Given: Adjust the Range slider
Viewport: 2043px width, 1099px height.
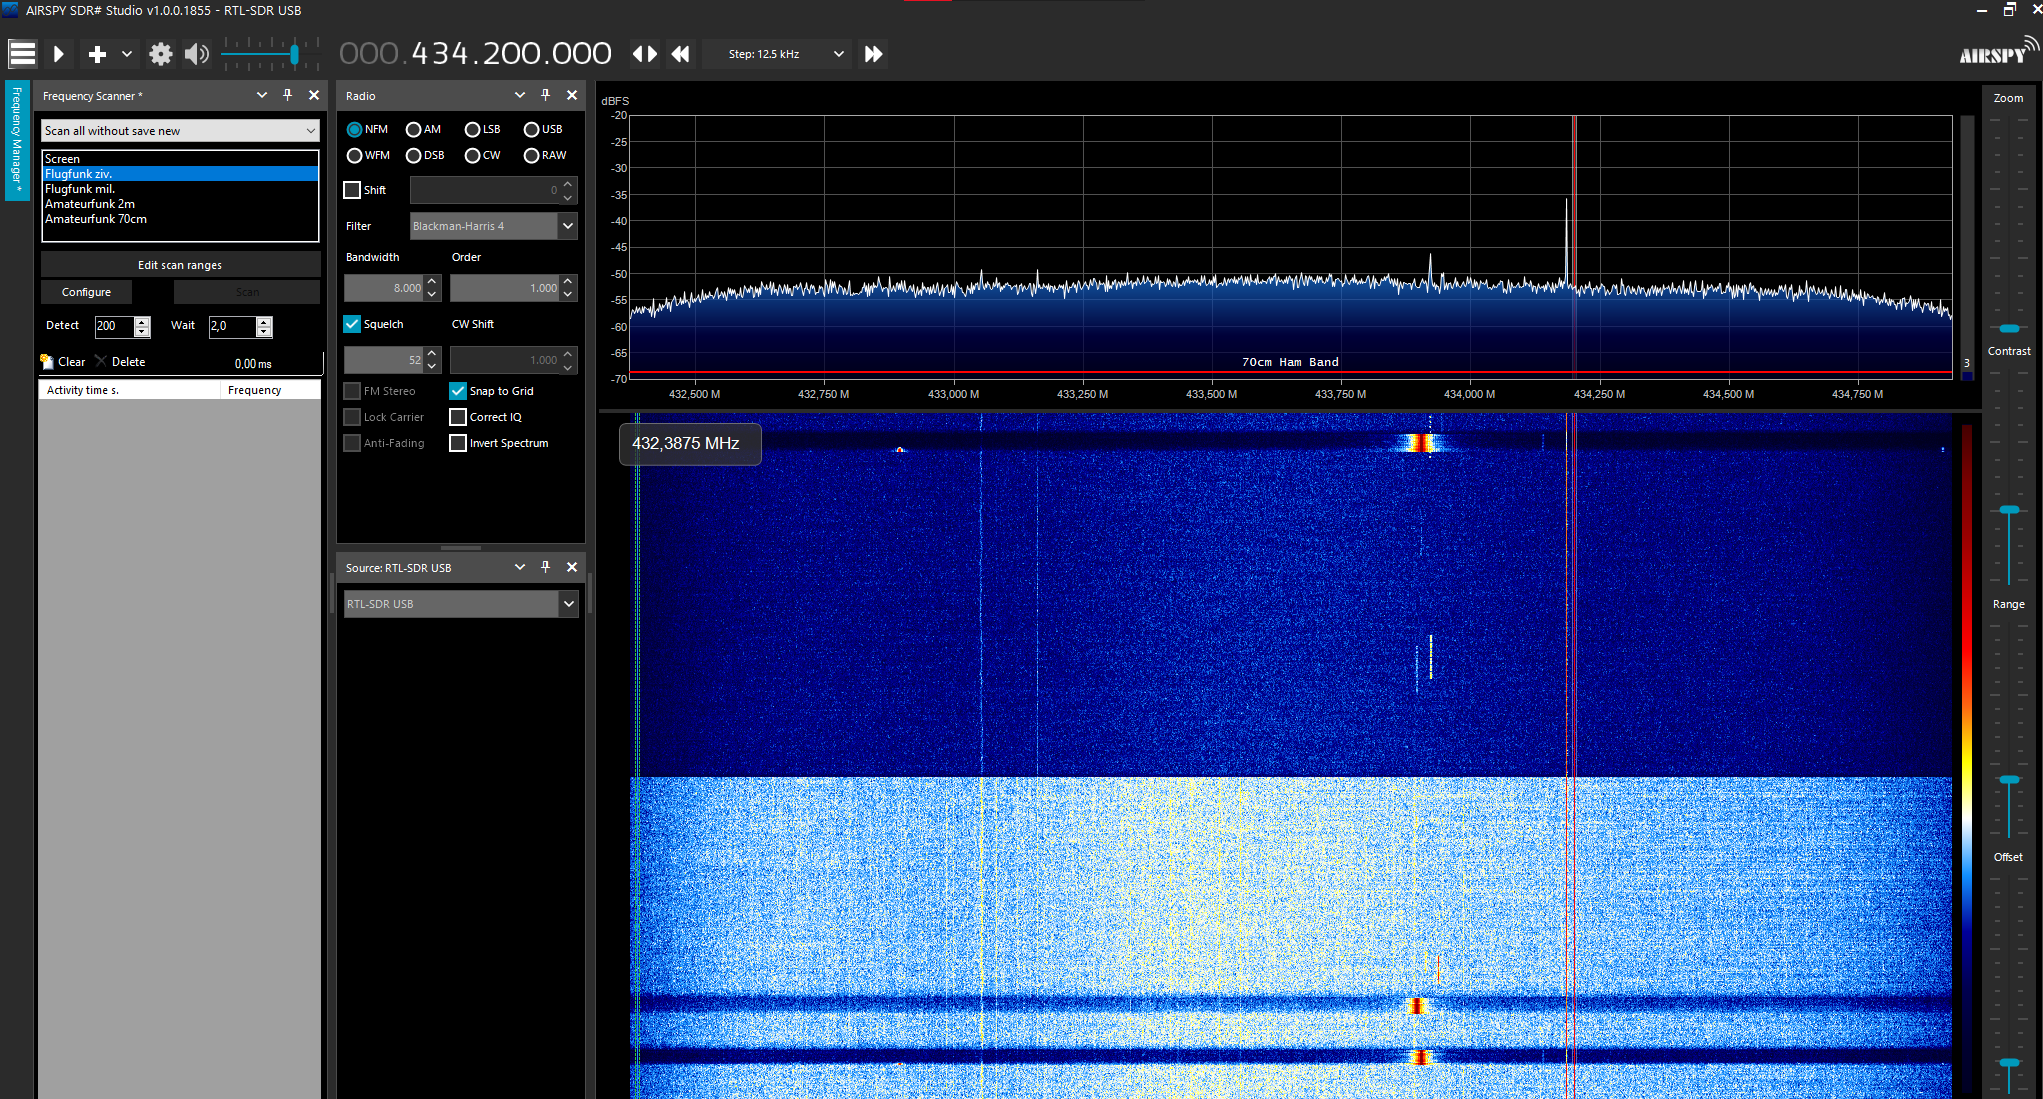Looking at the screenshot, I should [x=2009, y=779].
